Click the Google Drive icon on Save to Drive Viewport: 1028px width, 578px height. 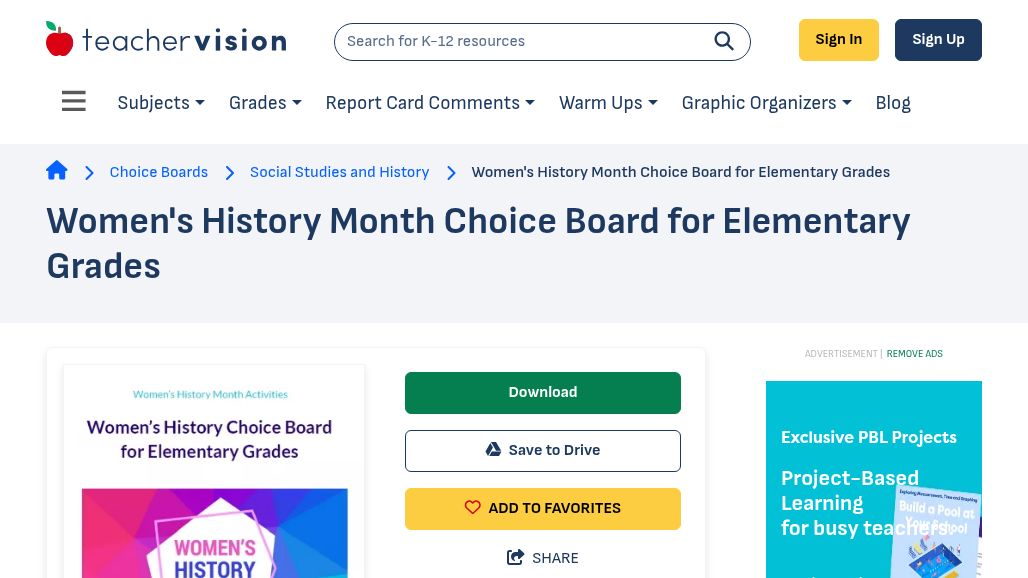[493, 449]
